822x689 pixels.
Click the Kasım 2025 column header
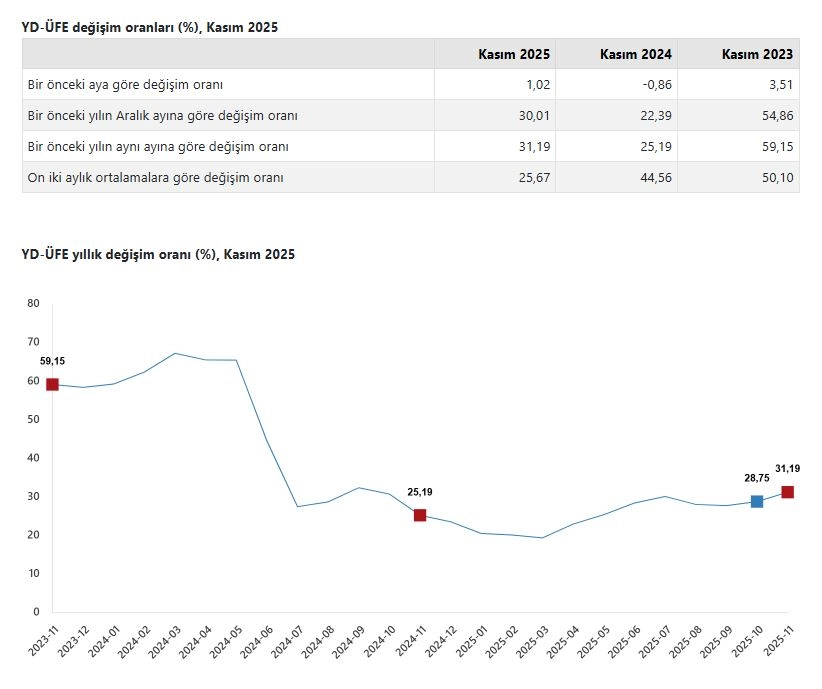(x=514, y=54)
